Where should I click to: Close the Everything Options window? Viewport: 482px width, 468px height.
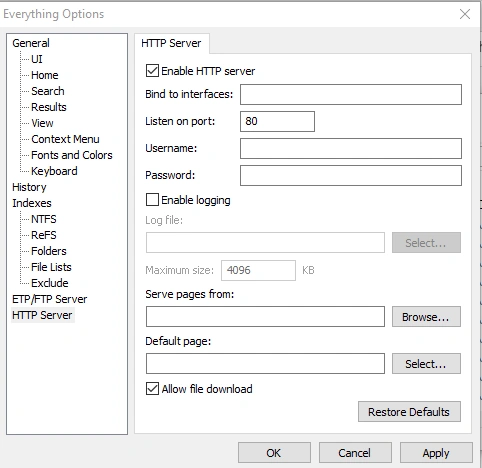tap(465, 14)
